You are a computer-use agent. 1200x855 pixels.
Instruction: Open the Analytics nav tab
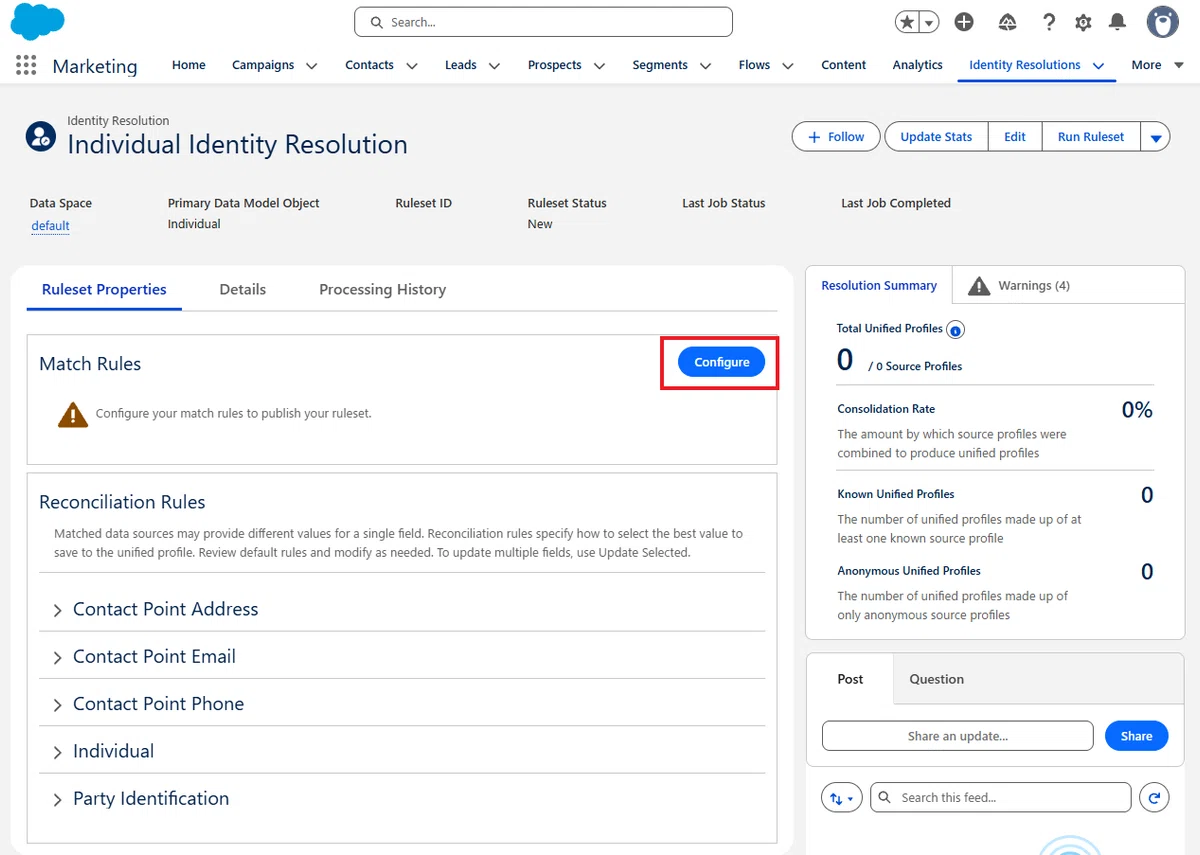click(918, 65)
